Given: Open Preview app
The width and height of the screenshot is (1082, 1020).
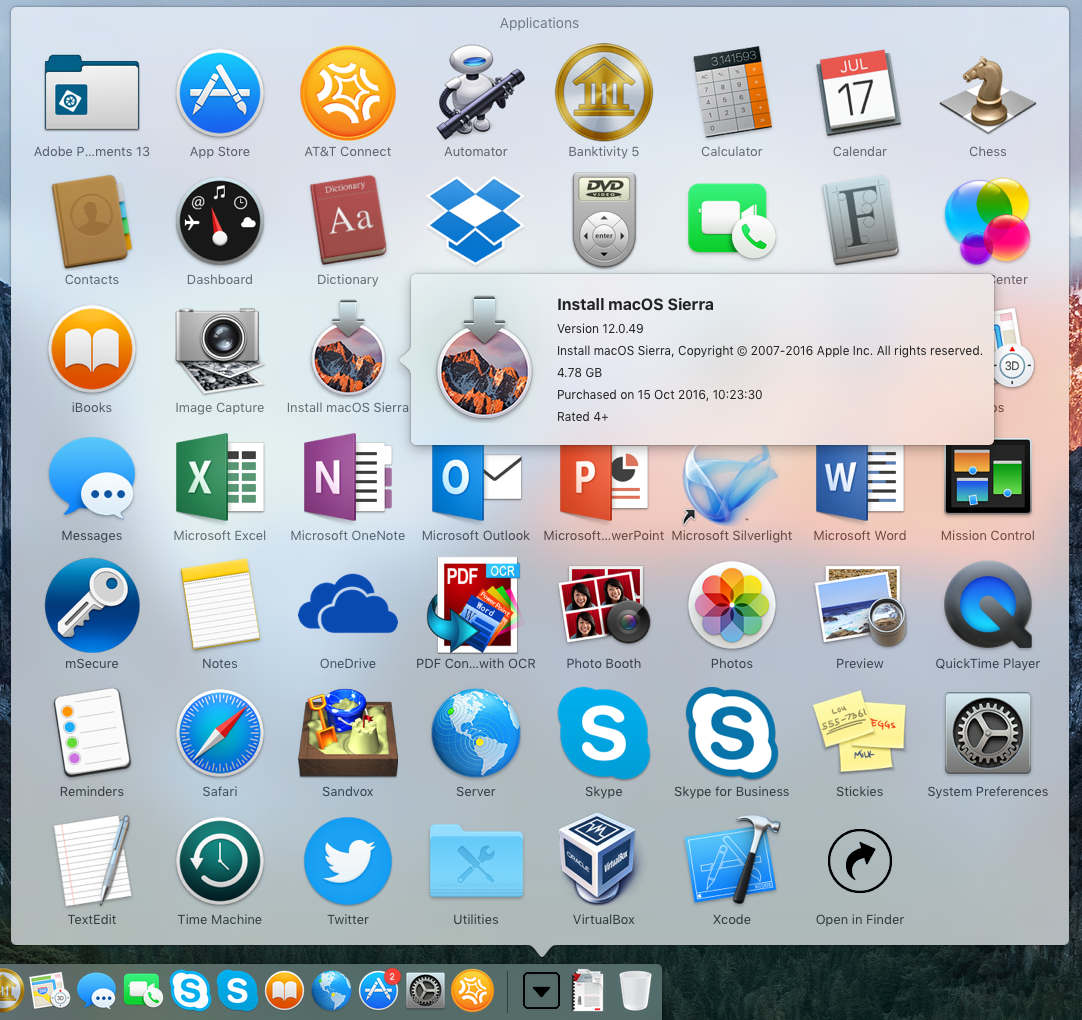Looking at the screenshot, I should [860, 605].
